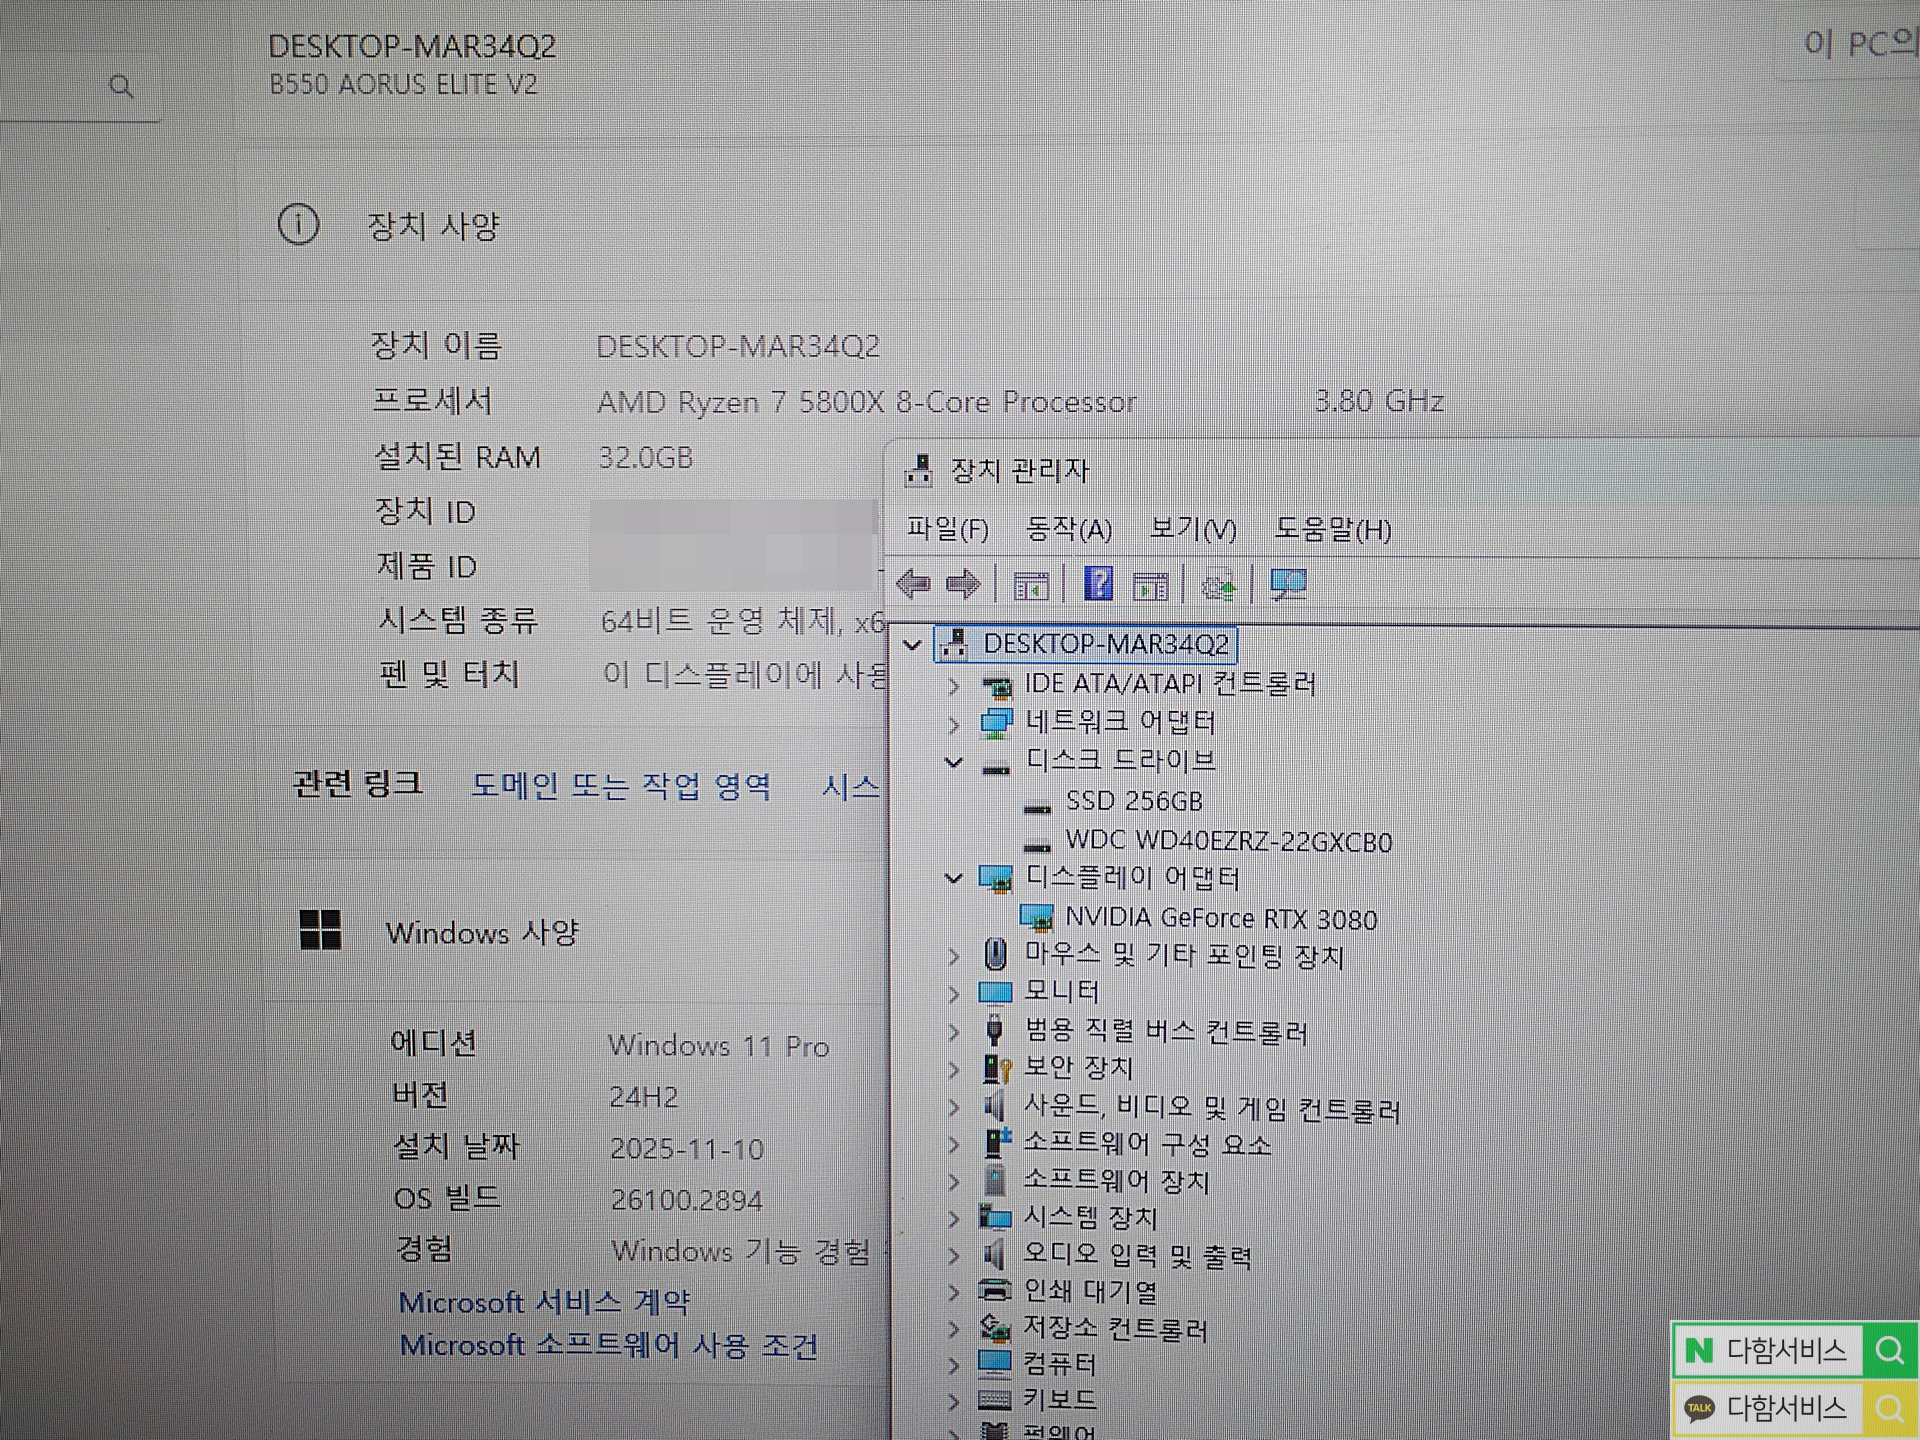Click the search magnifier icon in settings
The height and width of the screenshot is (1440, 1920).
(121, 86)
